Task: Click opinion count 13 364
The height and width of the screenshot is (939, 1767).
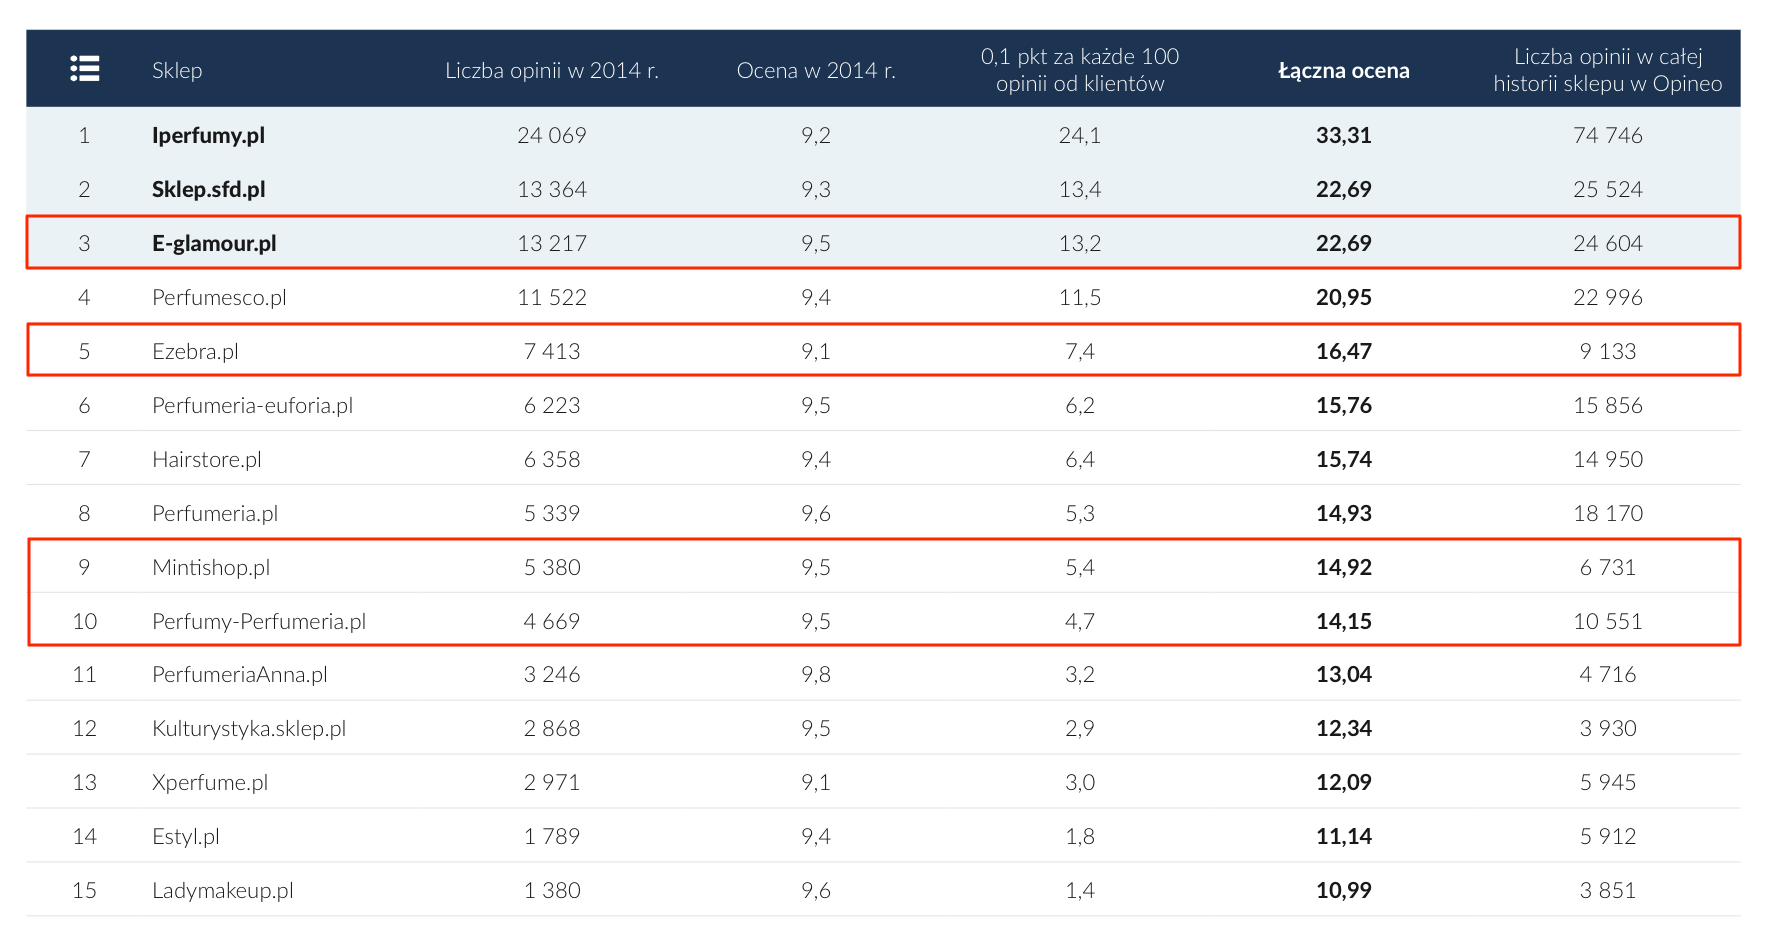Action: point(552,189)
